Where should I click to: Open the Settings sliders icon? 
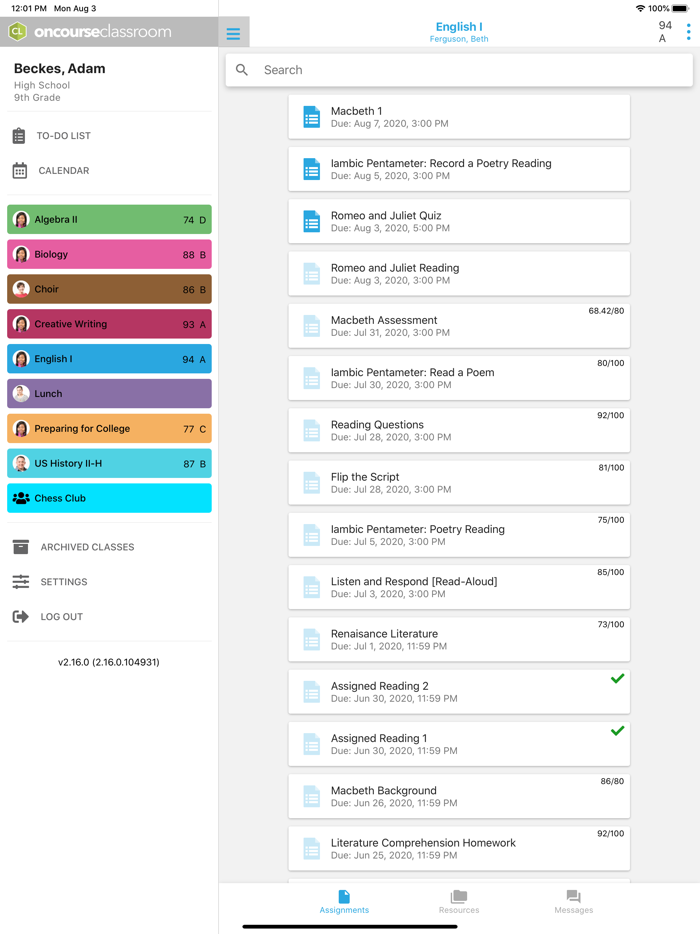[21, 582]
